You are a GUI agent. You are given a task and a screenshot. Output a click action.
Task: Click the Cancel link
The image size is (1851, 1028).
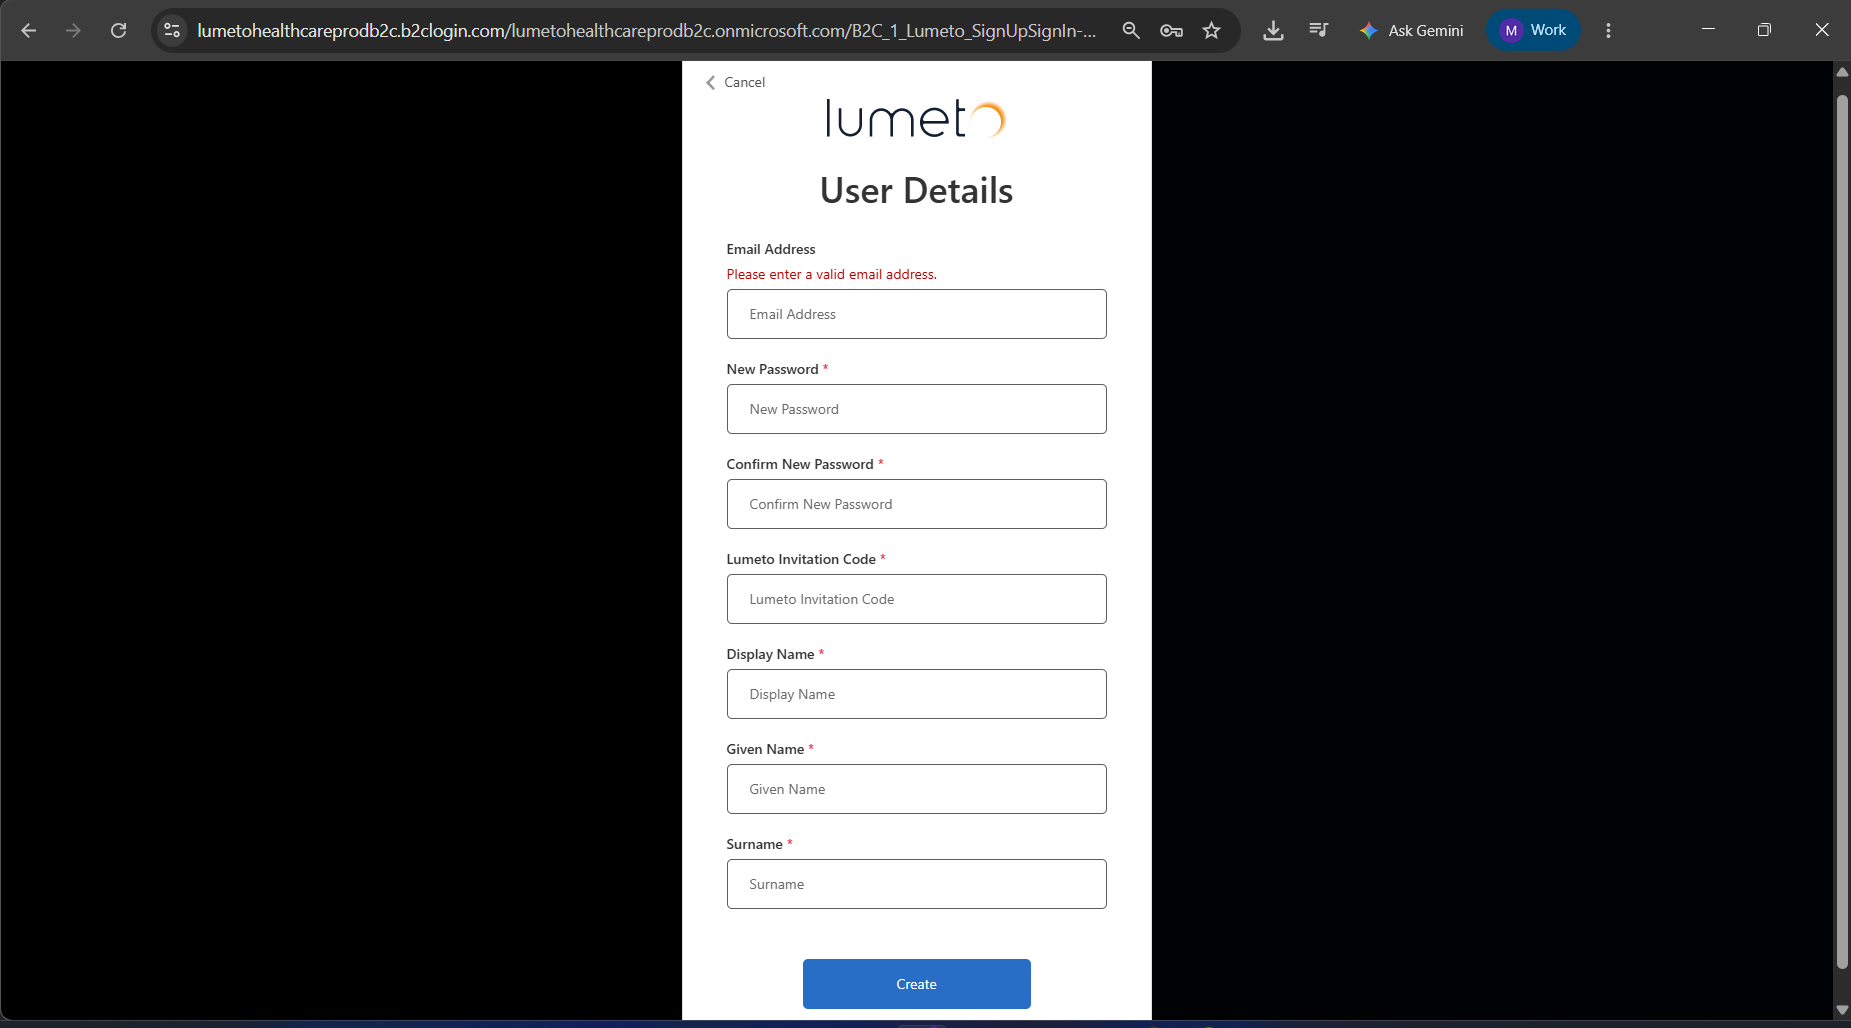click(x=736, y=82)
